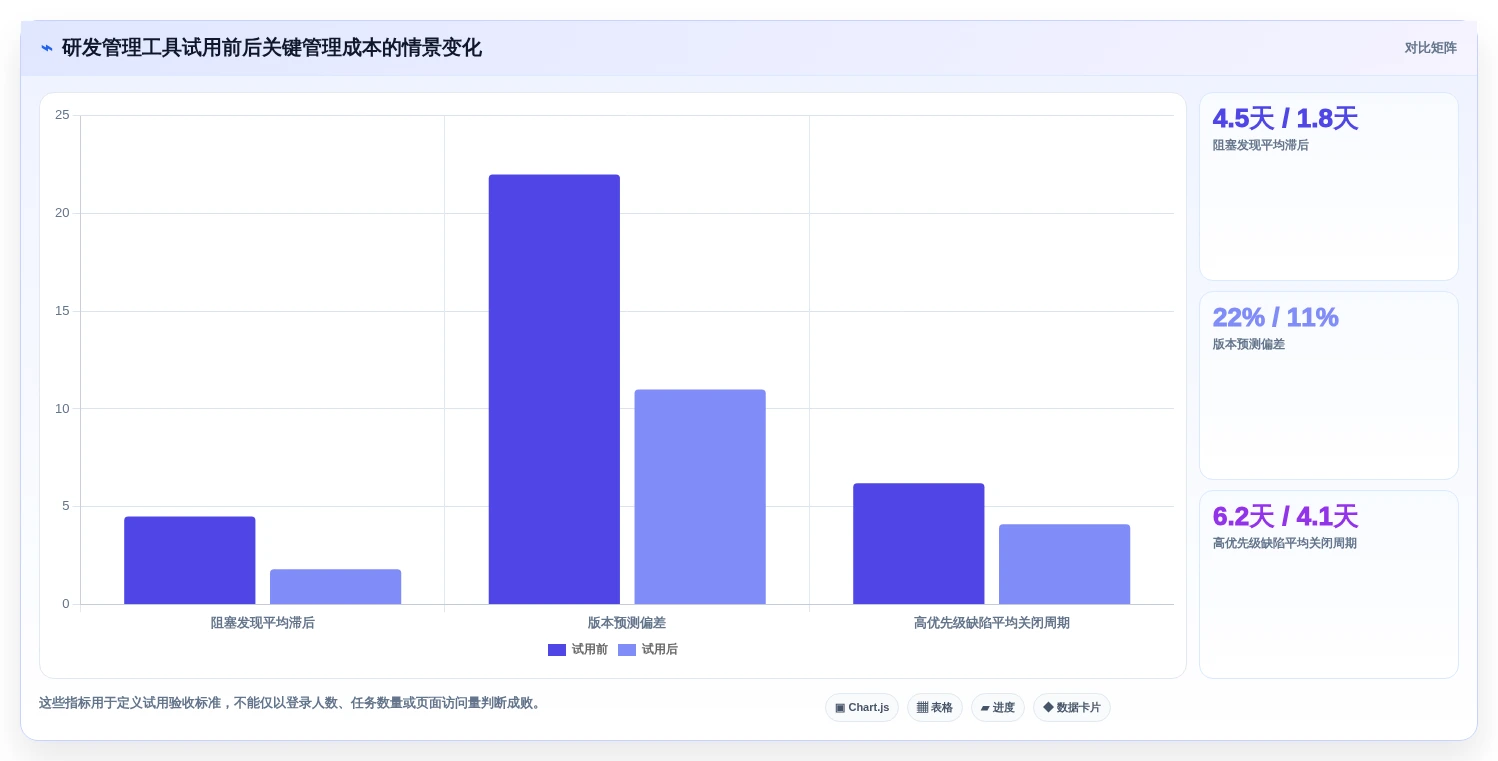Screen dimensions: 1498x761
Task: Click the light 试用后 legend color box
Action: coord(627,650)
